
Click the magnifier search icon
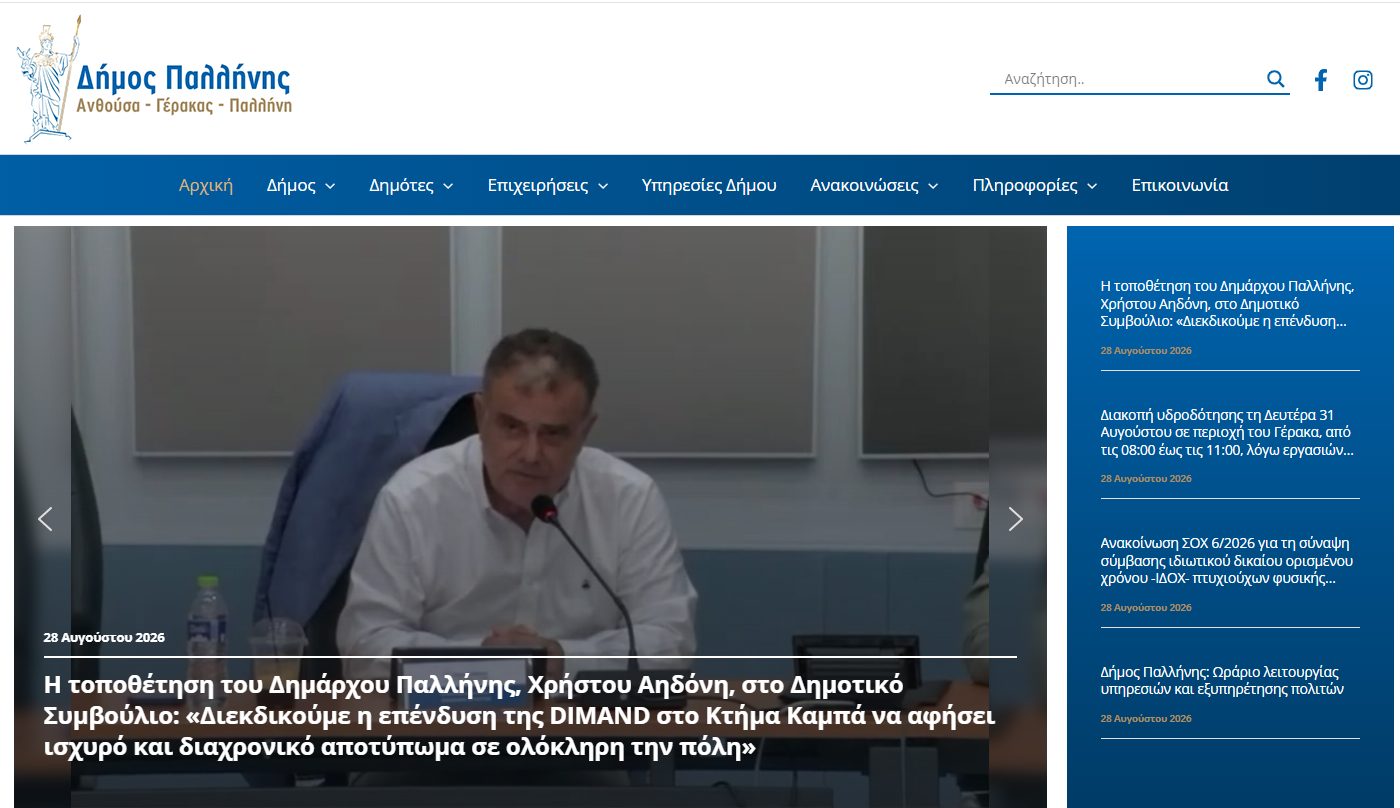pos(1275,79)
